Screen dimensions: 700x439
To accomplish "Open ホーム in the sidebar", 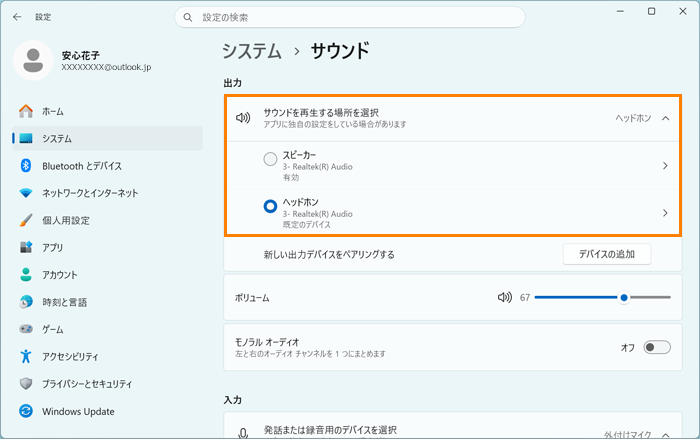I will [107, 111].
